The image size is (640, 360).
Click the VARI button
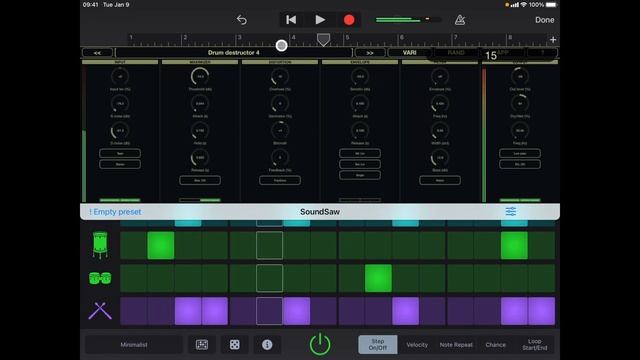[409, 53]
